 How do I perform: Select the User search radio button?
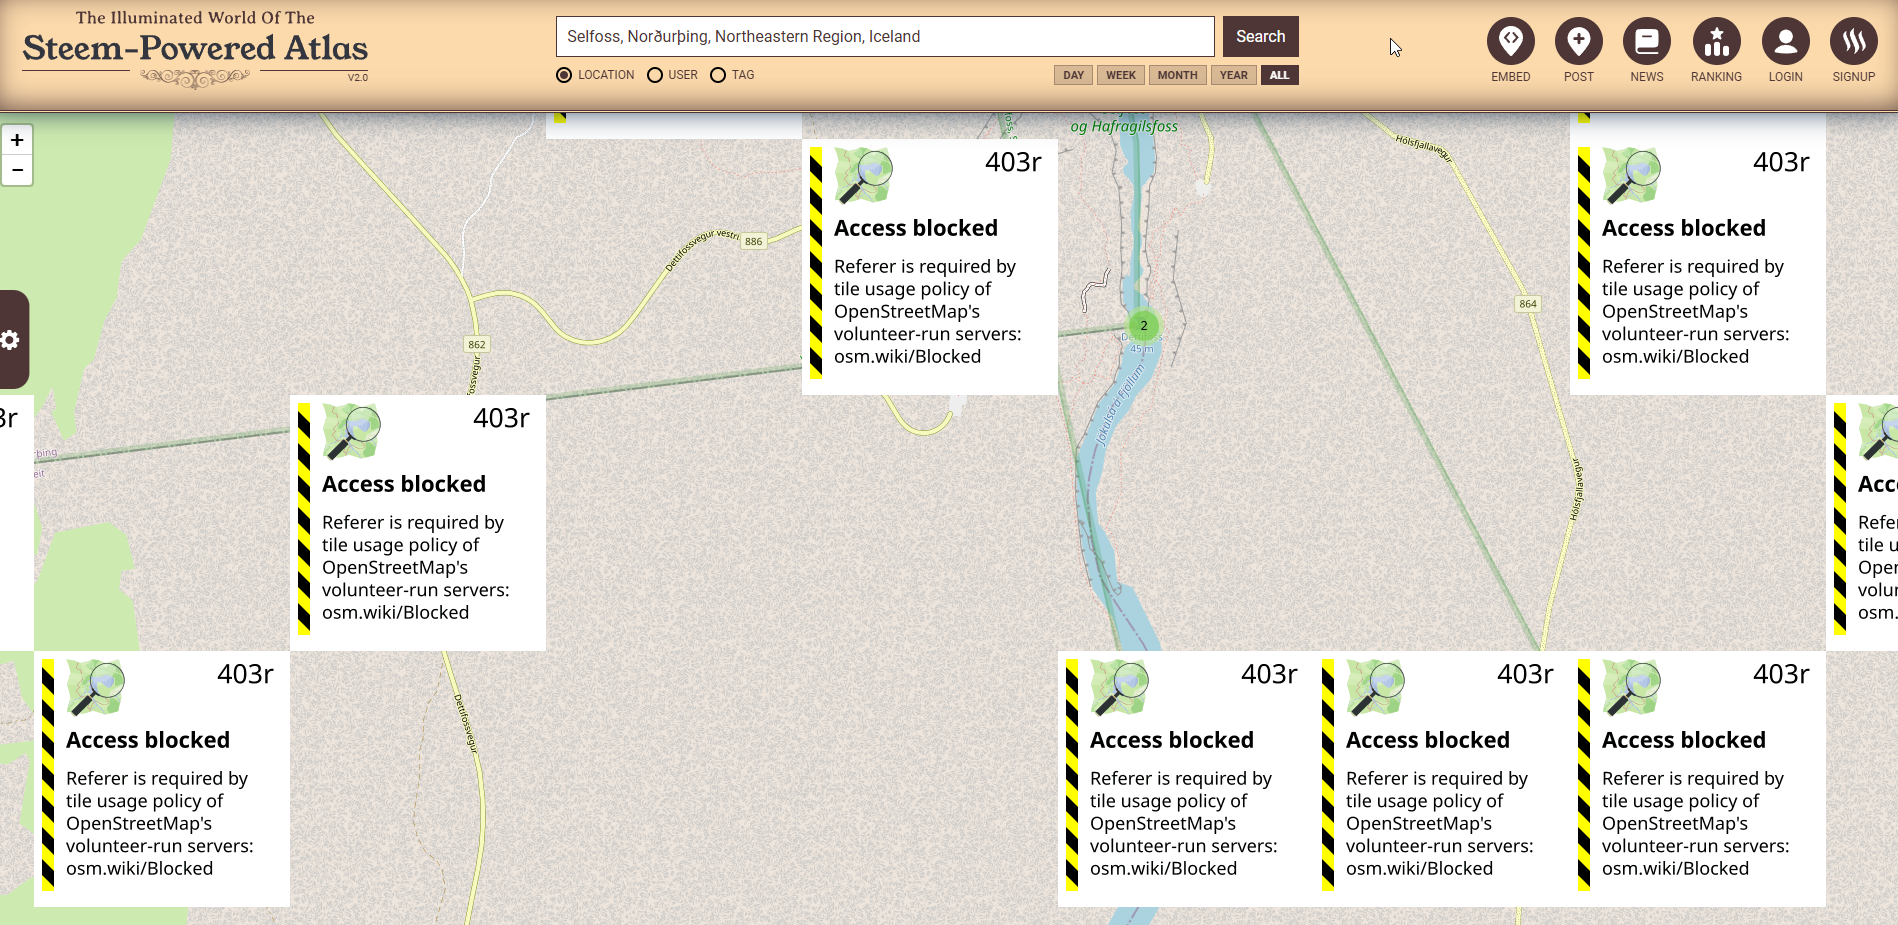655,75
